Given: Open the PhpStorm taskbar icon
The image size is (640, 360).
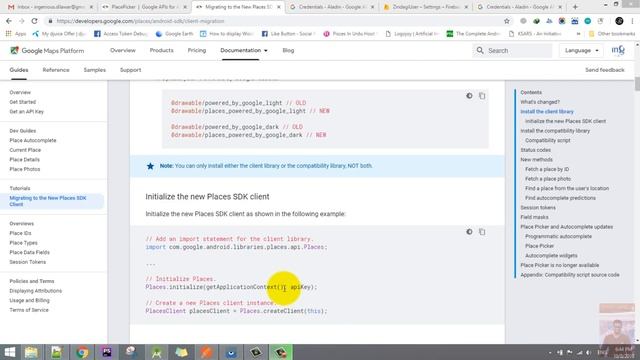Looking at the screenshot, I should point(107,352).
